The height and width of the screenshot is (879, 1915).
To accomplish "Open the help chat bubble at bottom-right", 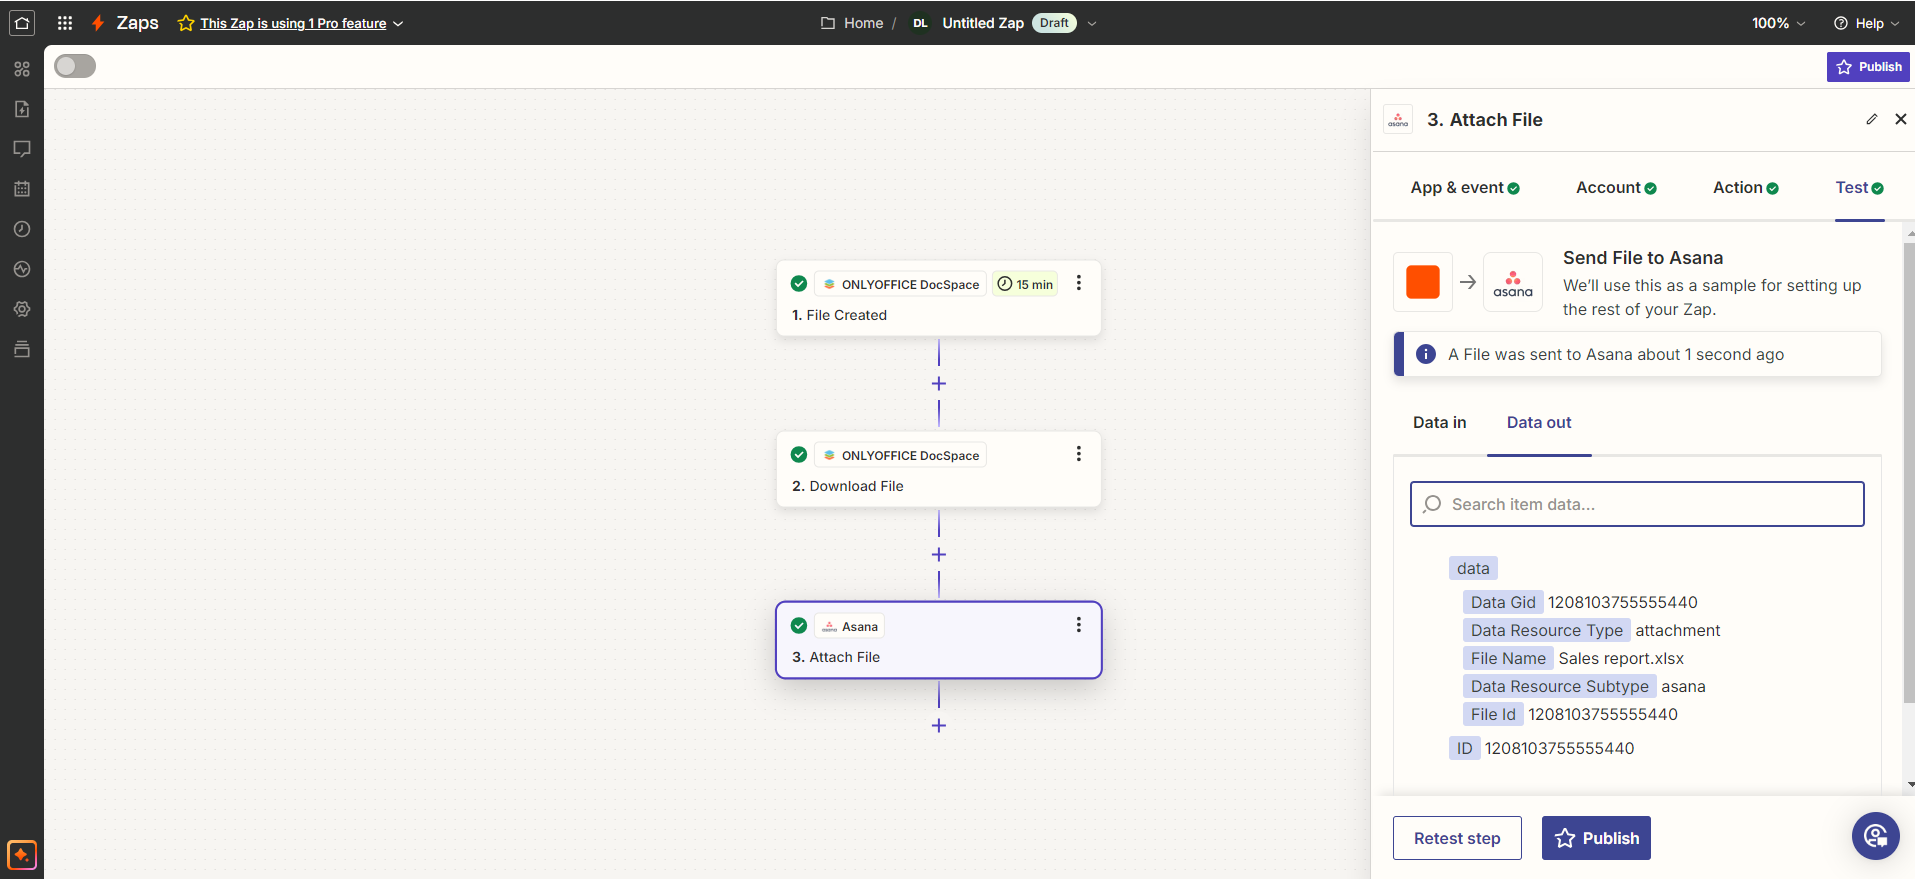I will tap(1875, 835).
